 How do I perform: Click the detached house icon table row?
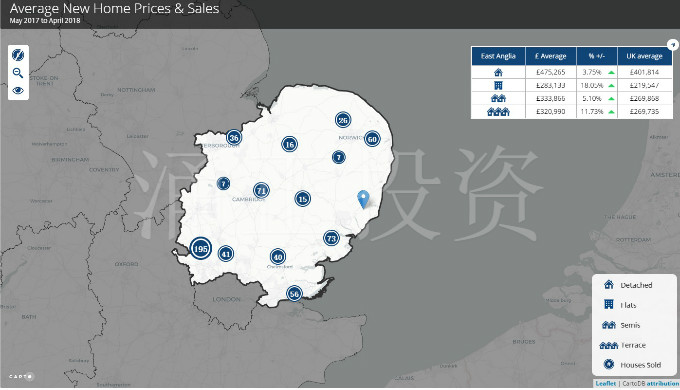pos(572,72)
